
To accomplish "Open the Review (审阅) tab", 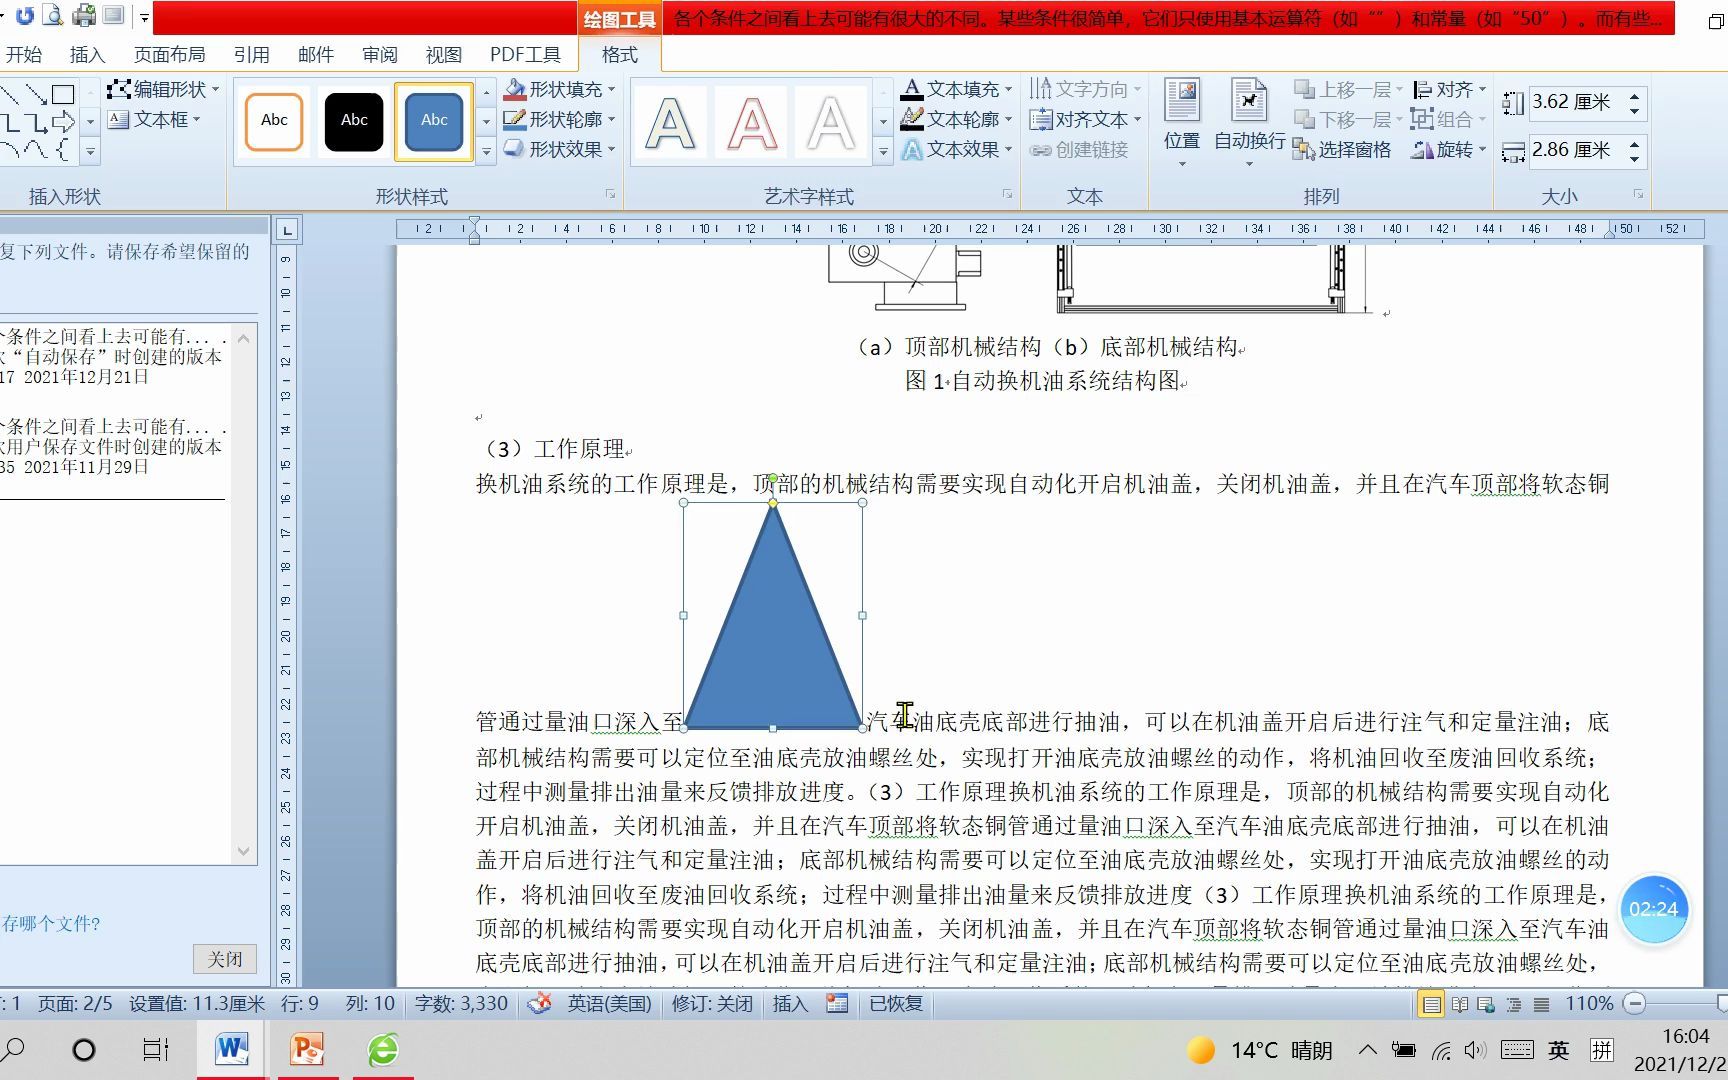I will 380,54.
